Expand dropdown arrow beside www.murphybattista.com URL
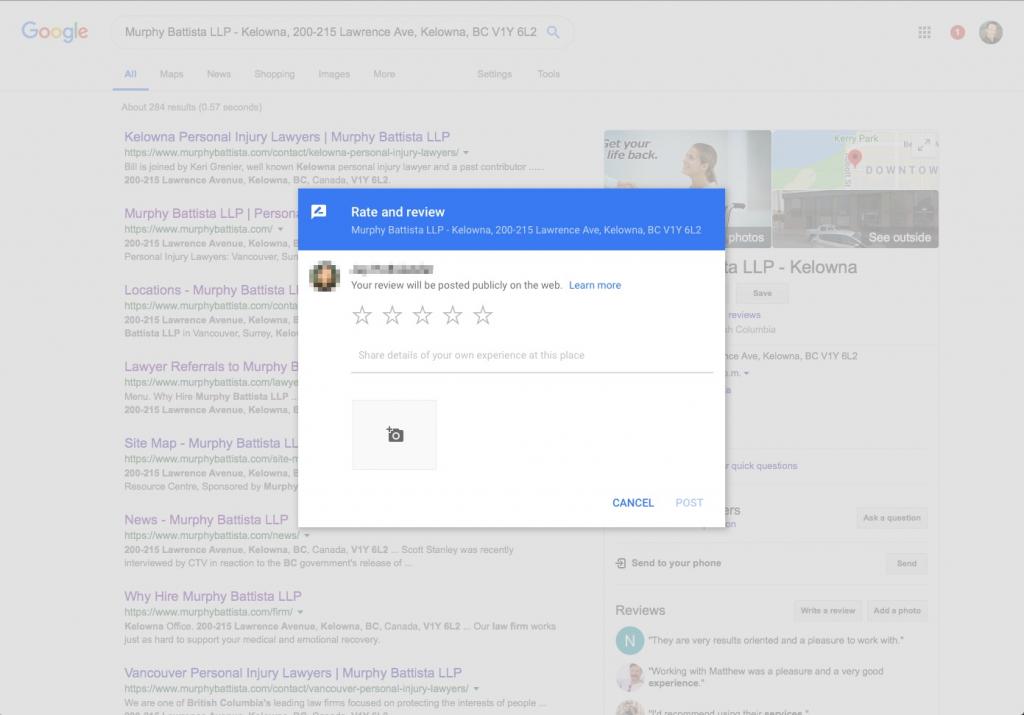Image resolution: width=1024 pixels, height=715 pixels. 280,229
